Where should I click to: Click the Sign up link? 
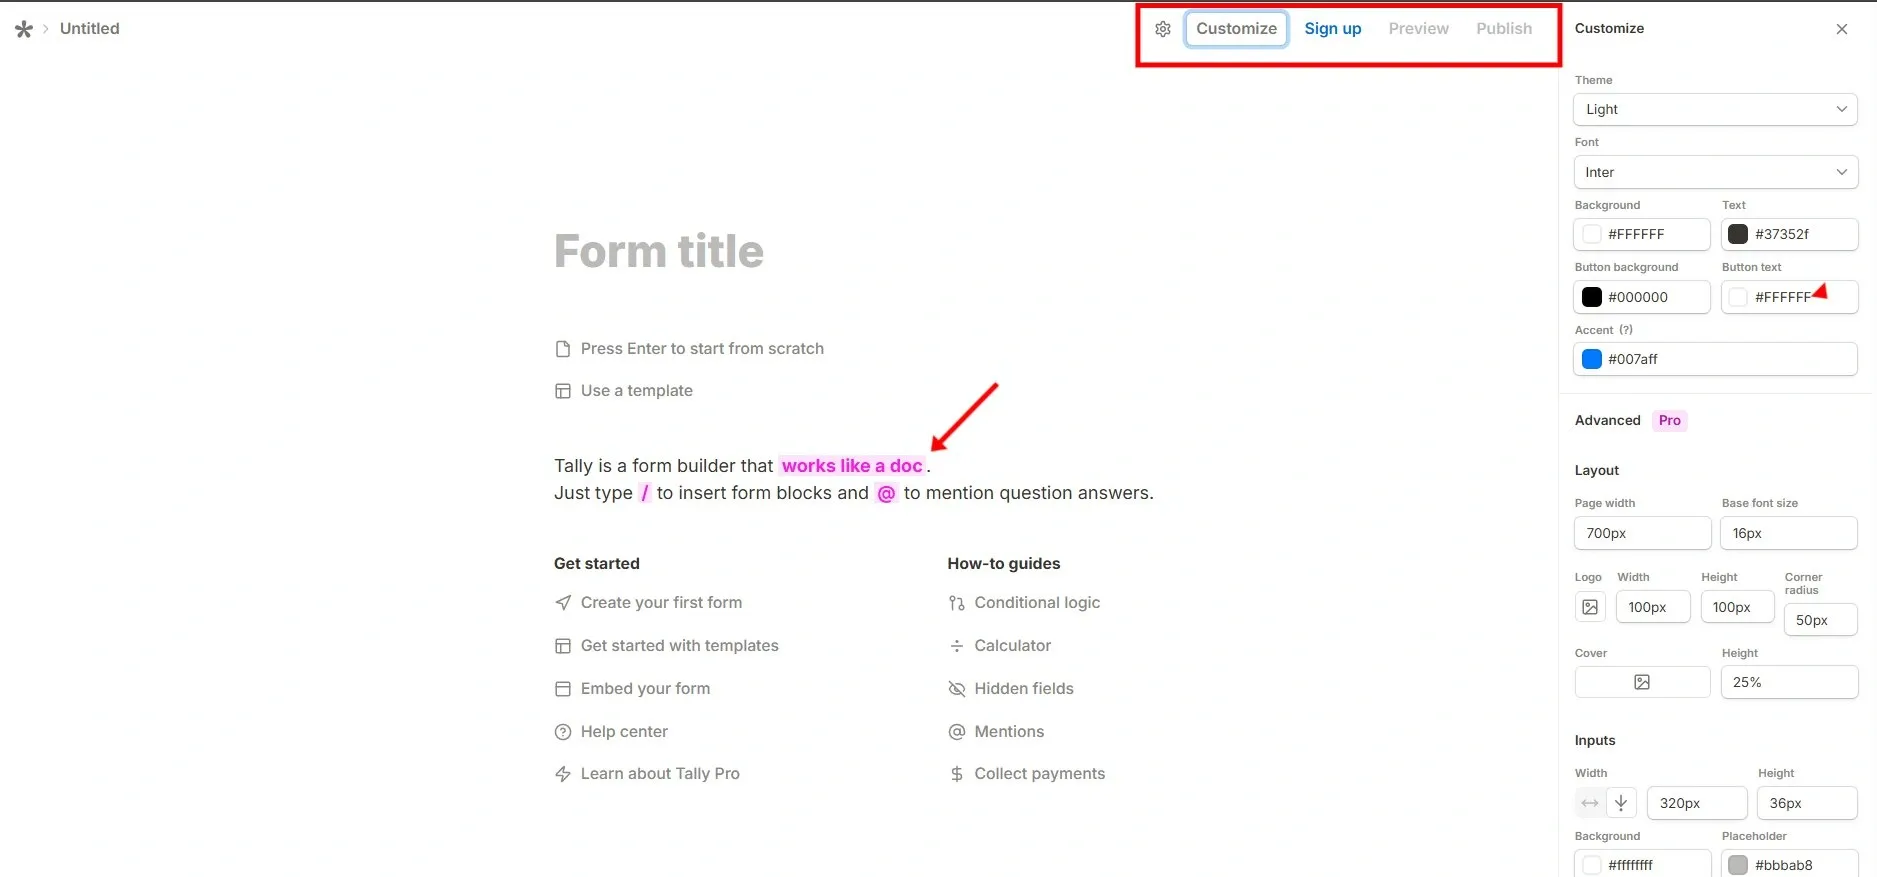[x=1332, y=29]
